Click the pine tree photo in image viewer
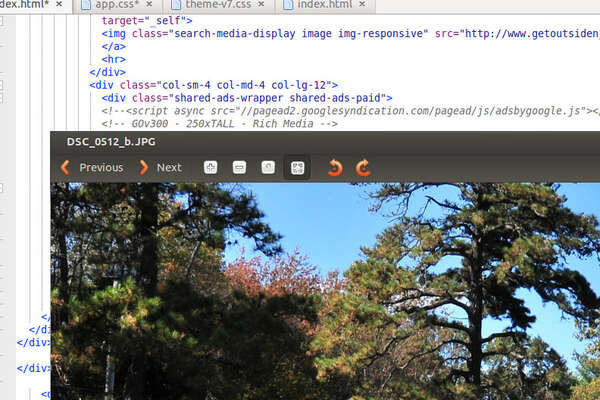600x400 pixels. [x=325, y=291]
